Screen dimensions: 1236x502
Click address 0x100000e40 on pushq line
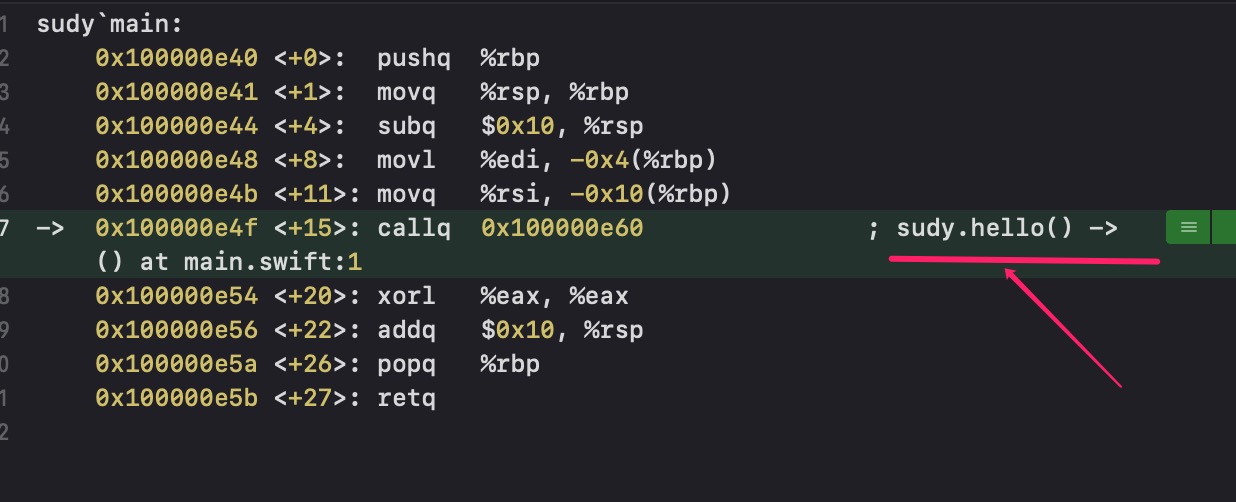pos(177,58)
